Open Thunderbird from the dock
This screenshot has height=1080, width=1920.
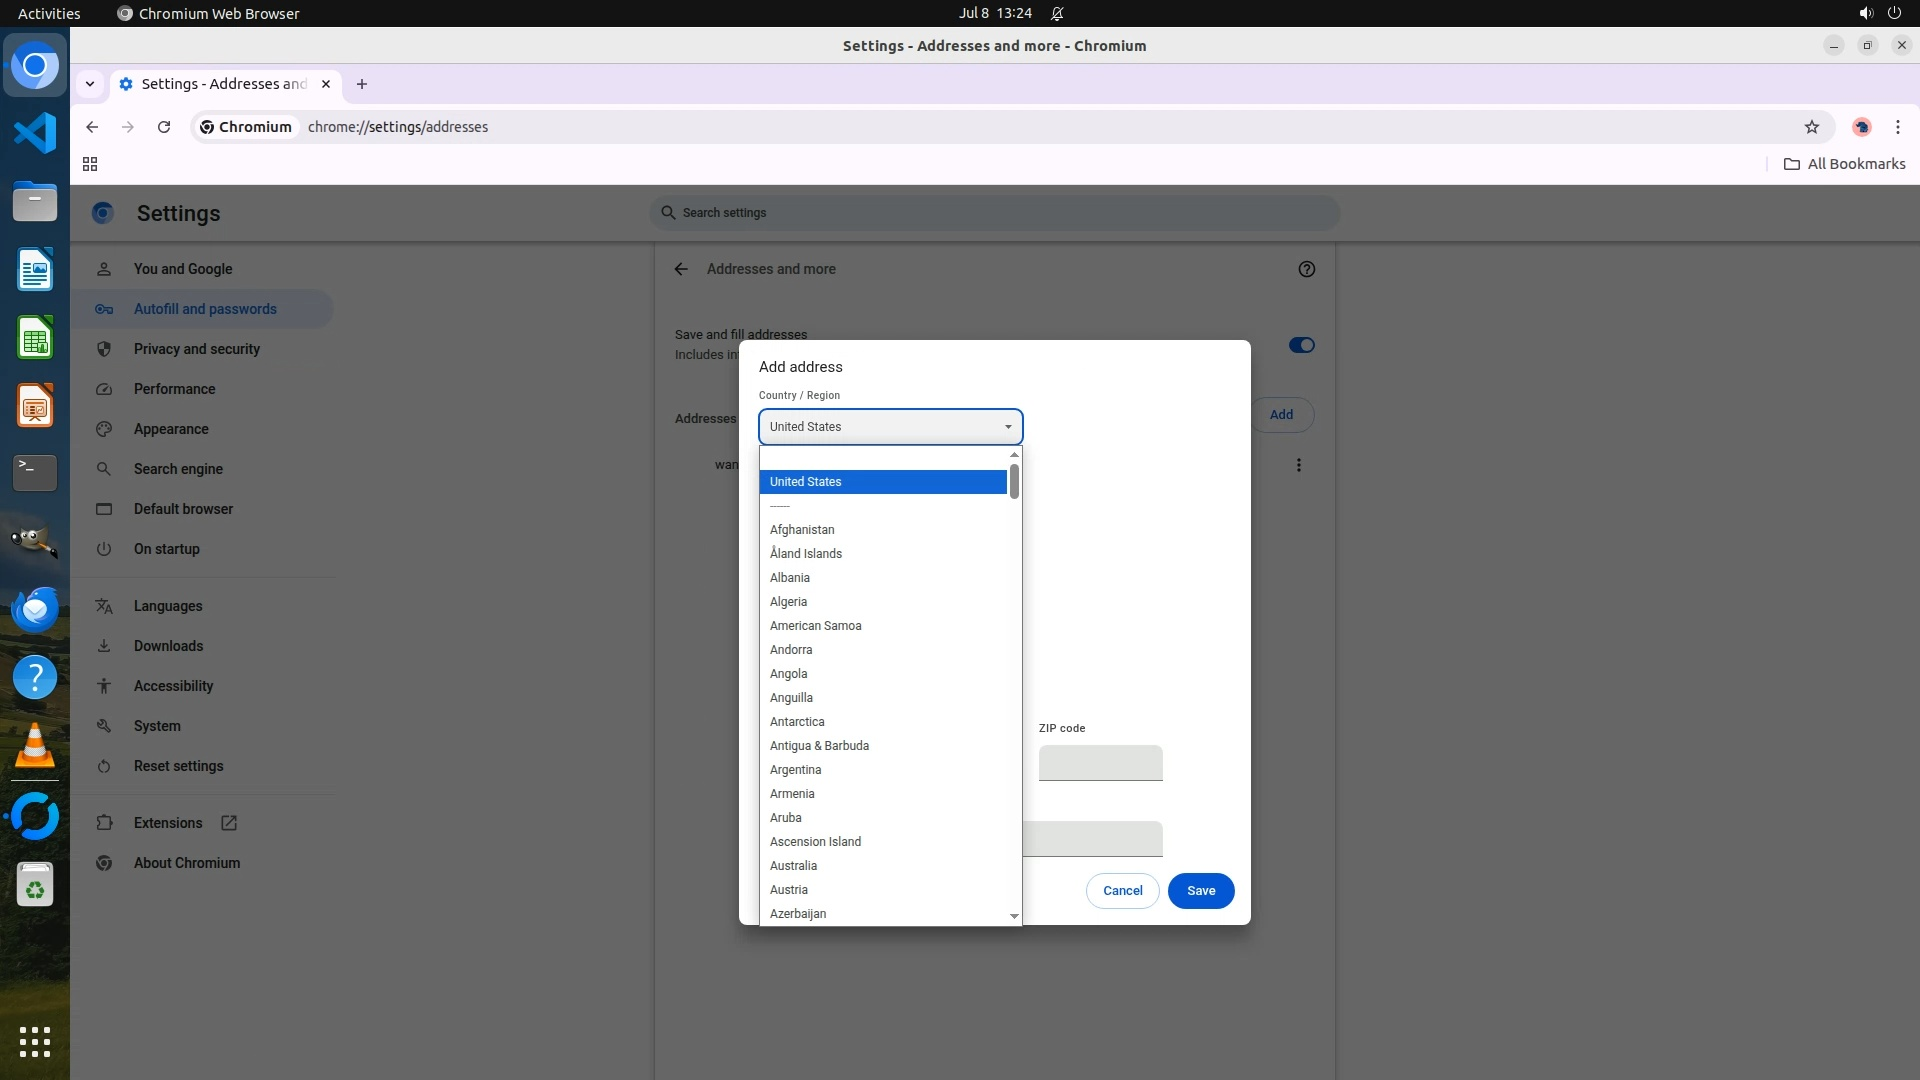point(35,609)
